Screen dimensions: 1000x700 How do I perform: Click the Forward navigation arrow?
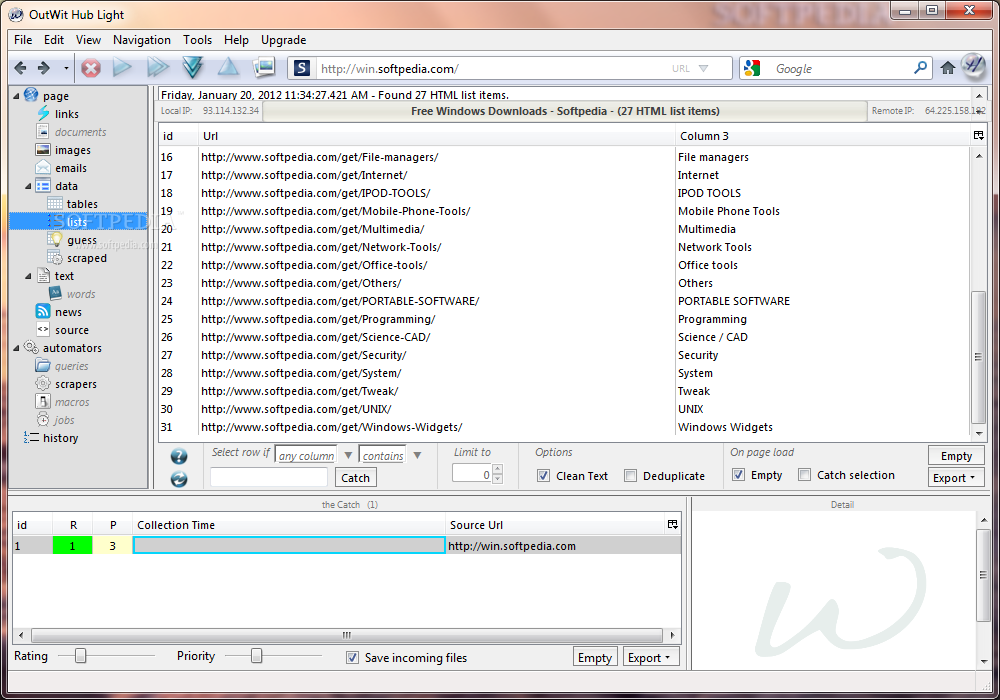[43, 68]
